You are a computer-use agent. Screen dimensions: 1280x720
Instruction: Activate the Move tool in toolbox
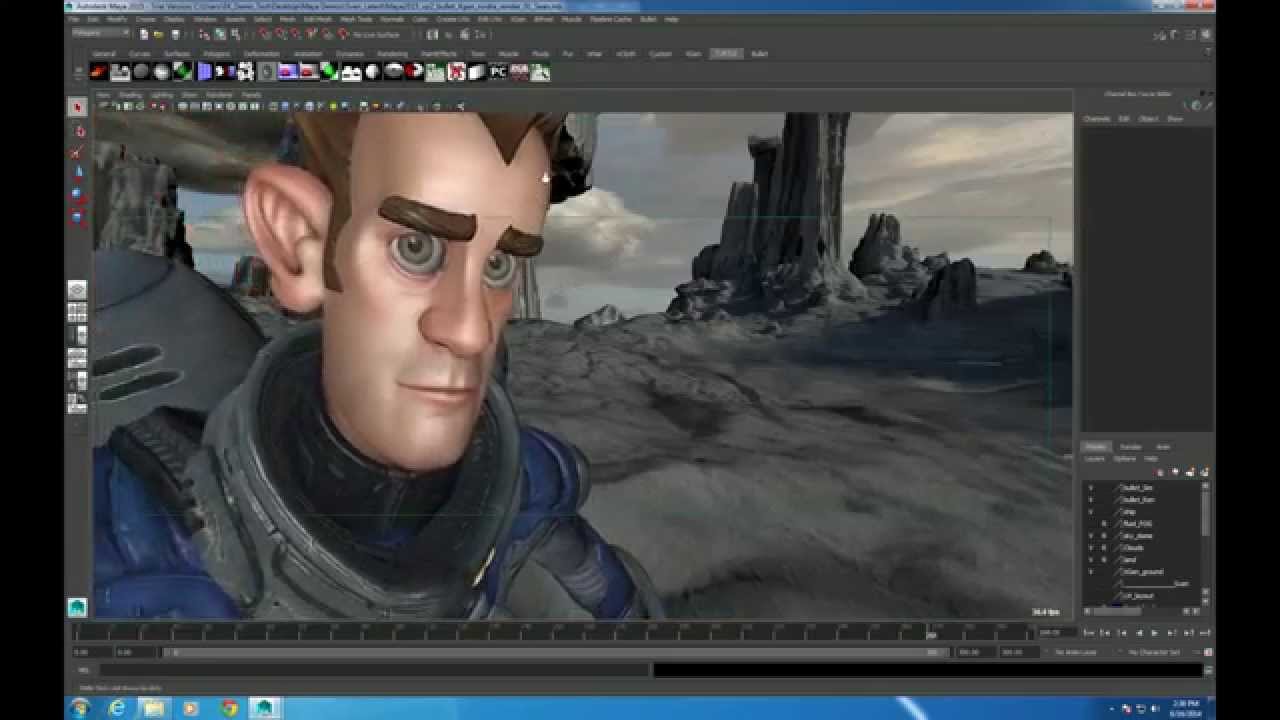(x=77, y=173)
